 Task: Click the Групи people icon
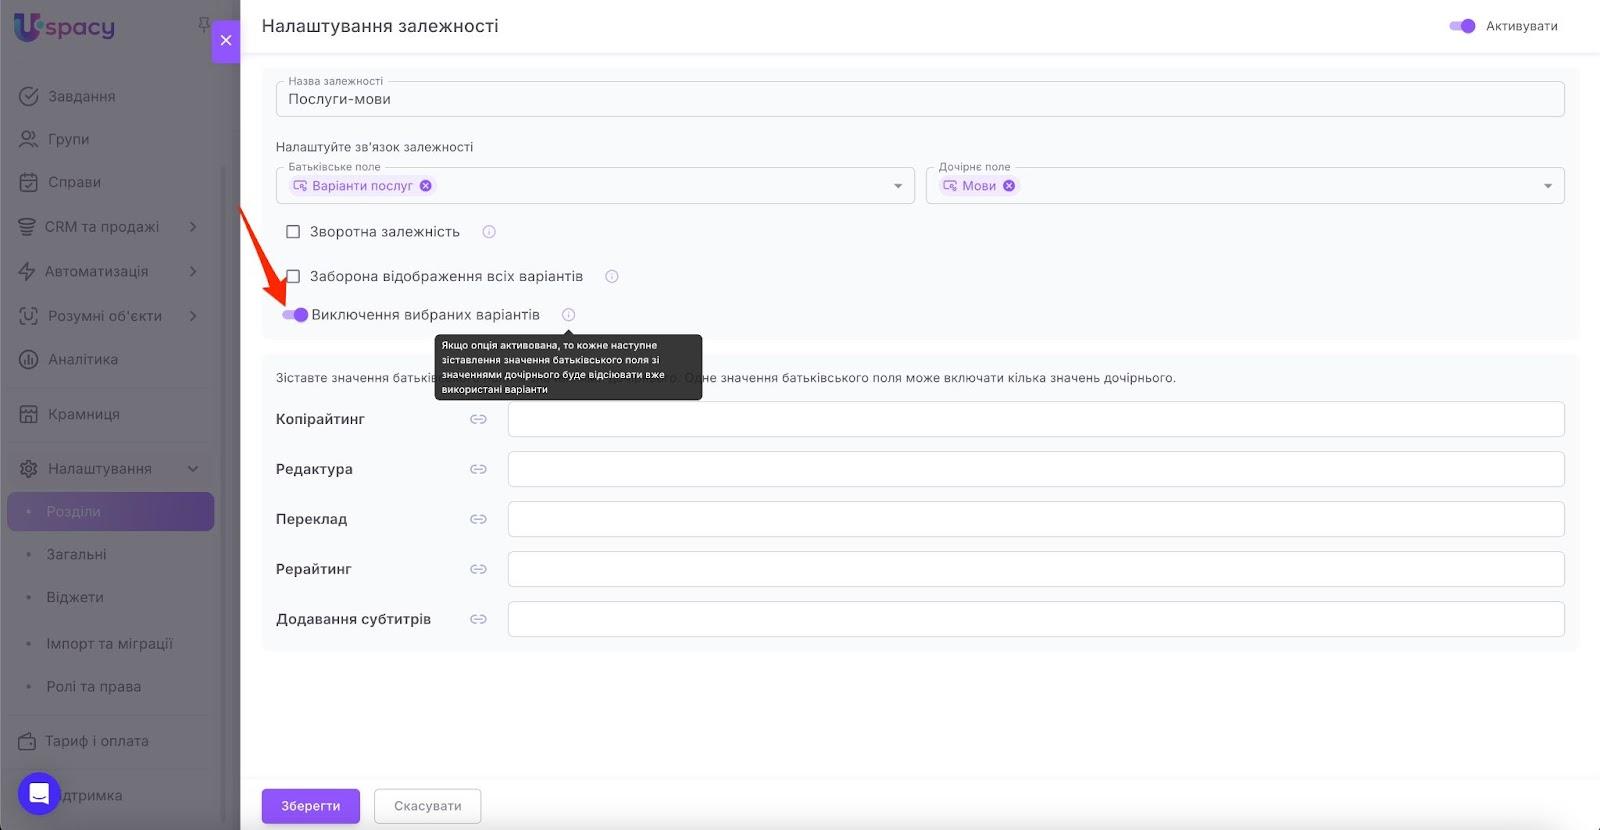coord(29,139)
